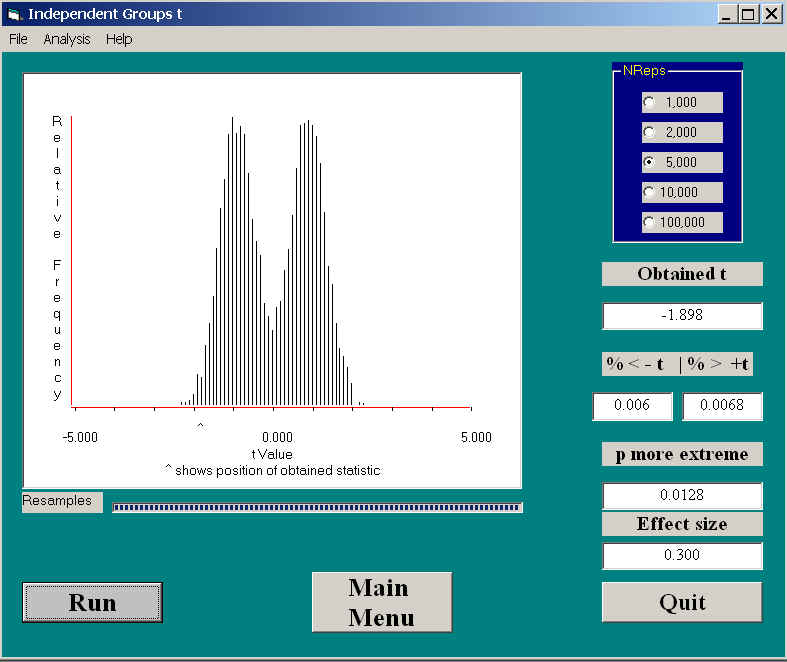
Task: Open the File menu
Action: (x=18, y=39)
